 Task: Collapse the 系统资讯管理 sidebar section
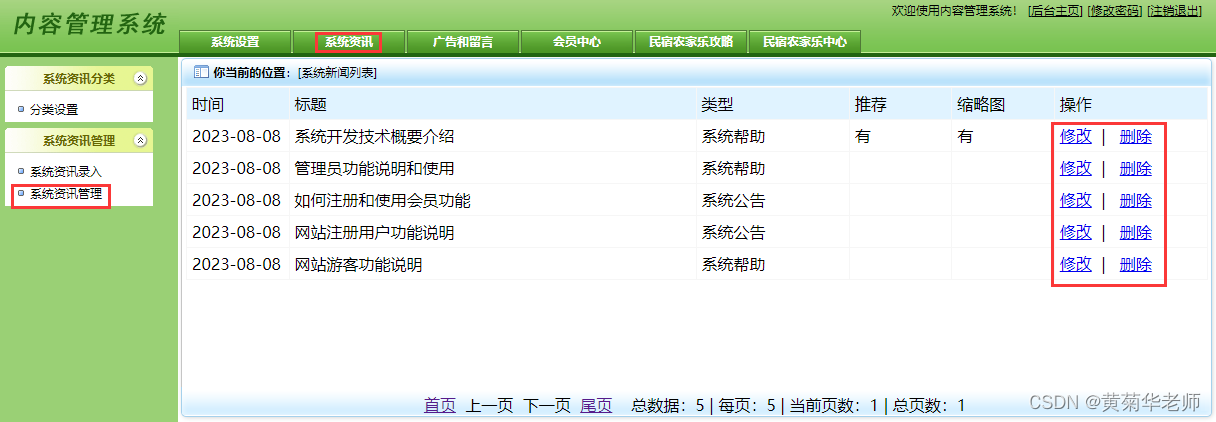point(141,141)
